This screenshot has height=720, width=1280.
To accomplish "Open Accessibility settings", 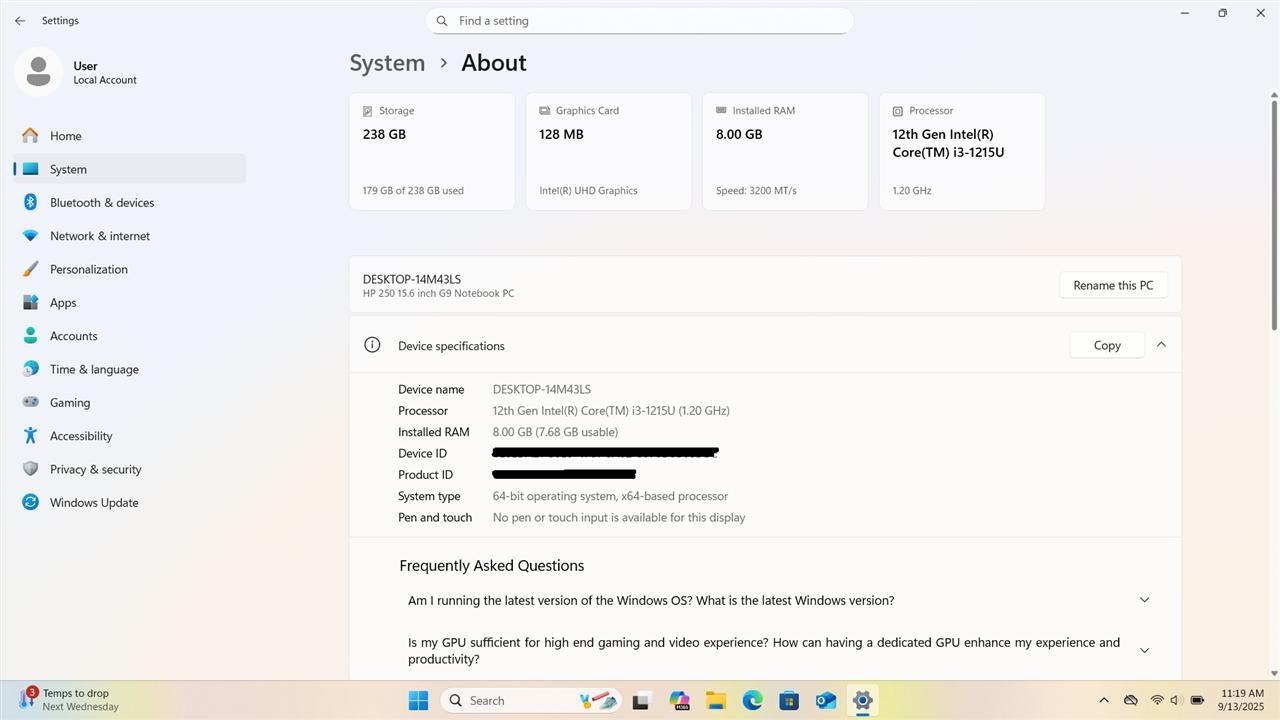I will pos(130,436).
